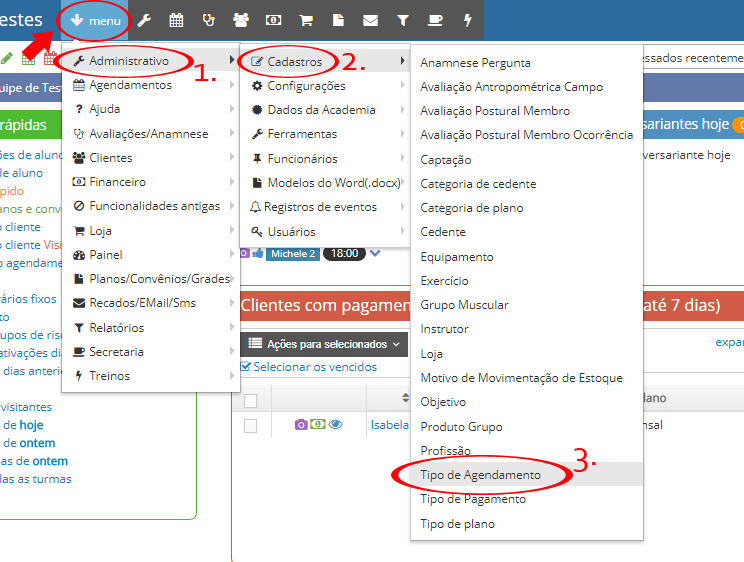Screen dimensions: 744x562
Task: Click the filter funnel toolbar icon
Action: pos(403,20)
